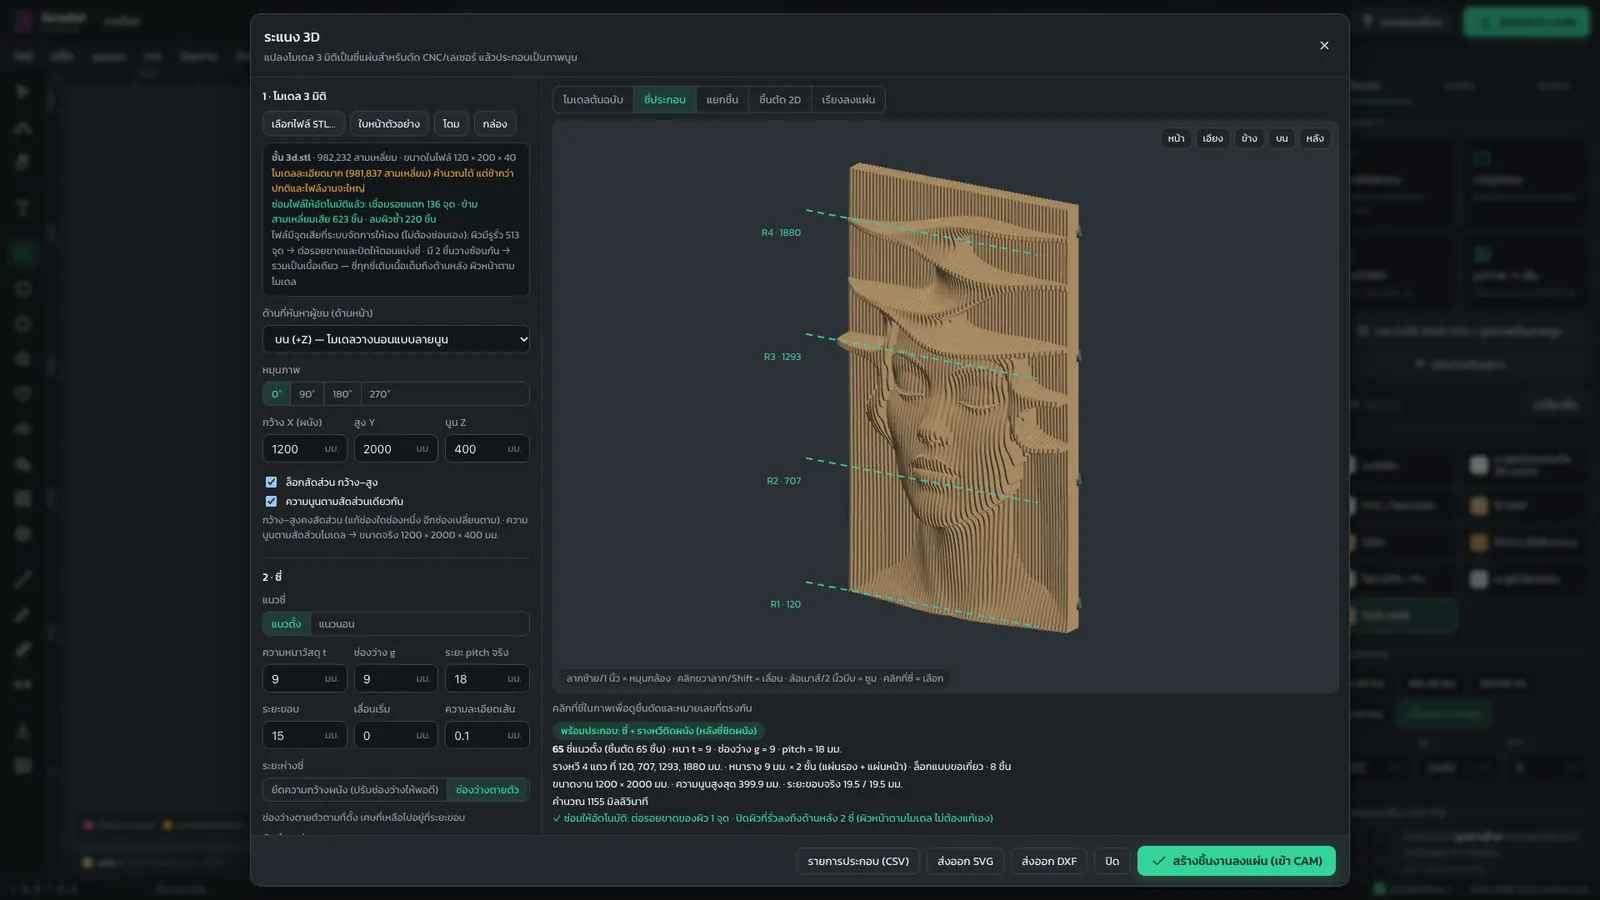This screenshot has height=900, width=1600.
Task: Set view to เอียง (angled)
Action: click(x=1213, y=138)
